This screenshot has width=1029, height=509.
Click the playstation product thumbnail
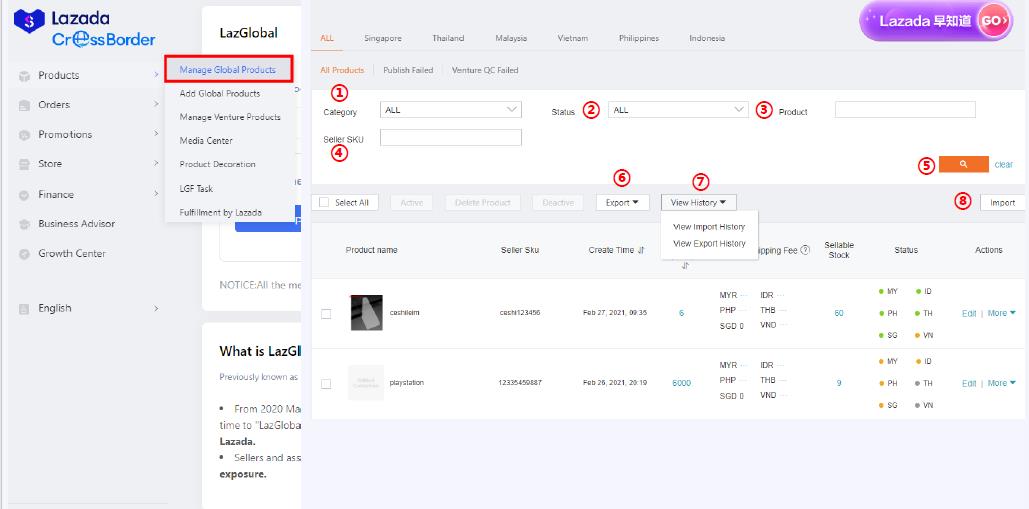(x=366, y=382)
